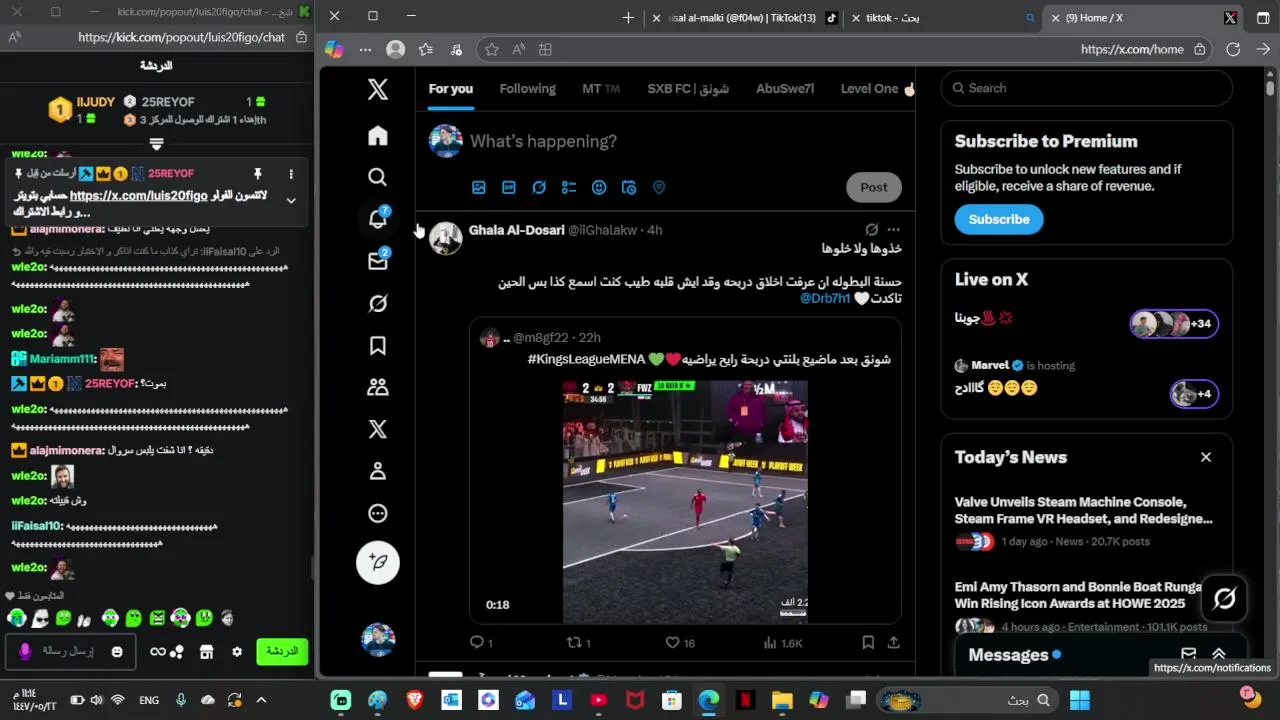The image size is (1280, 720).
Task: Focus the X Search field
Action: [1086, 88]
